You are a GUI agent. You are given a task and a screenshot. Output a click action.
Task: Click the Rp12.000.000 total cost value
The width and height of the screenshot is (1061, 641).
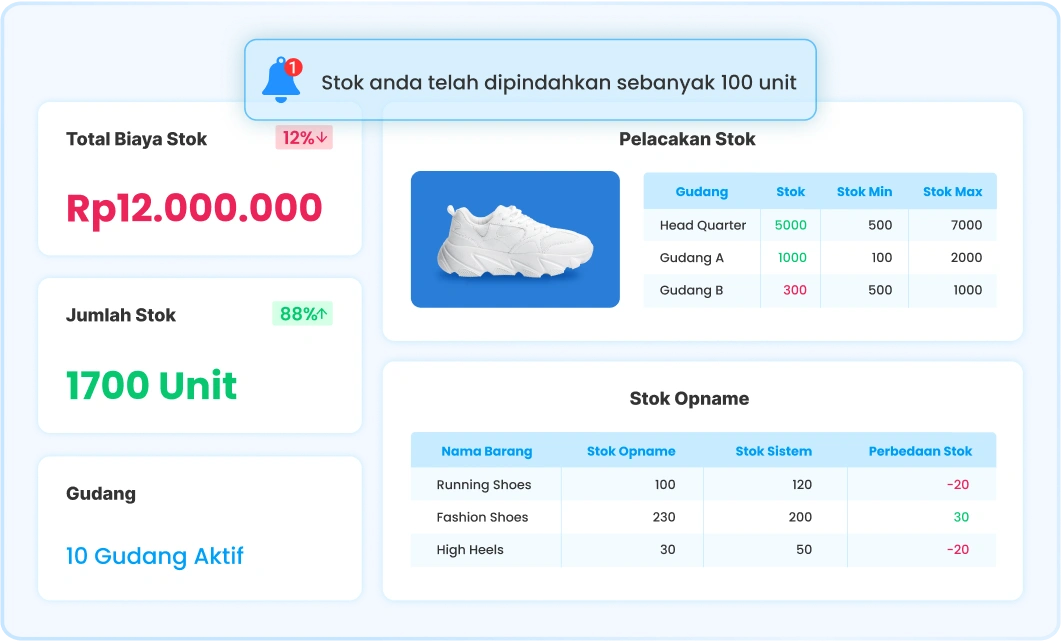pyautogui.click(x=191, y=208)
